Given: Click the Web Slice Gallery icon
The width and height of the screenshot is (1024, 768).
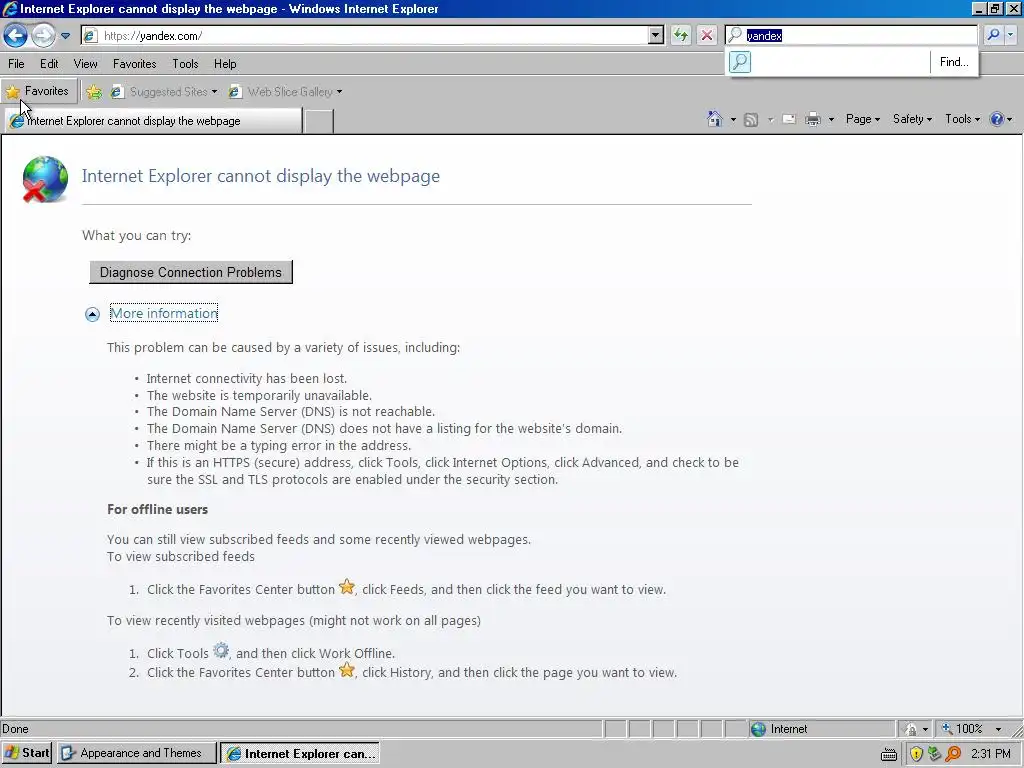Looking at the screenshot, I should click(x=235, y=92).
